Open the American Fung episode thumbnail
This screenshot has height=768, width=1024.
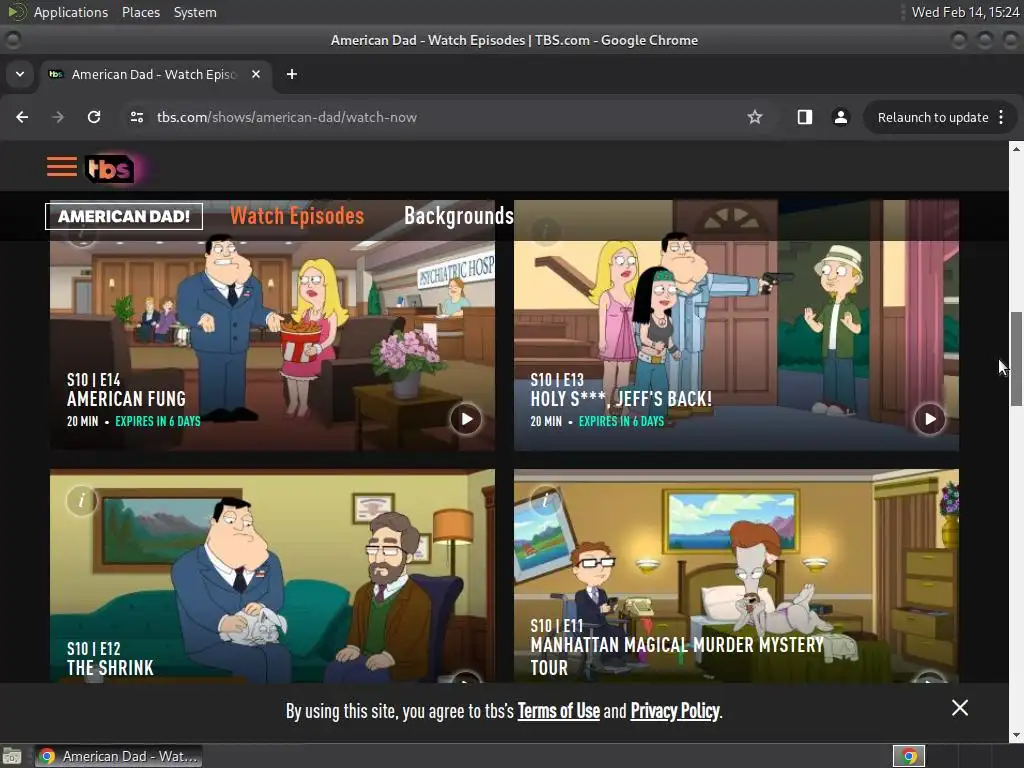click(272, 325)
